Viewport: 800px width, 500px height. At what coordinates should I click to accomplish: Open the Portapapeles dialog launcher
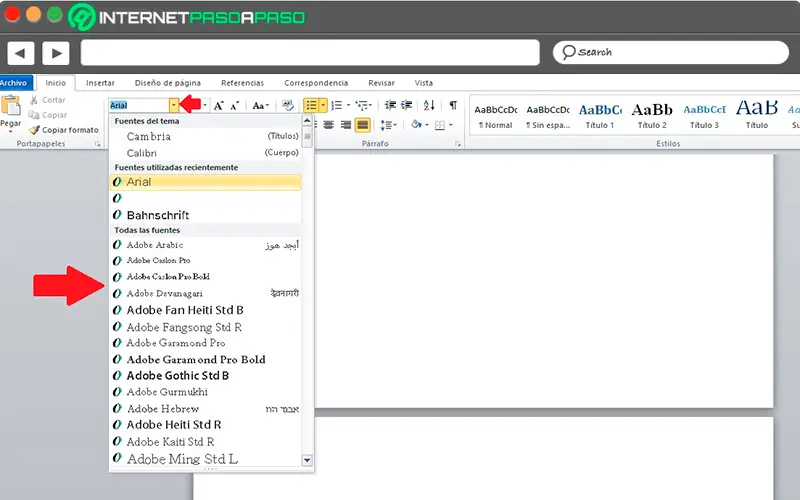click(97, 144)
